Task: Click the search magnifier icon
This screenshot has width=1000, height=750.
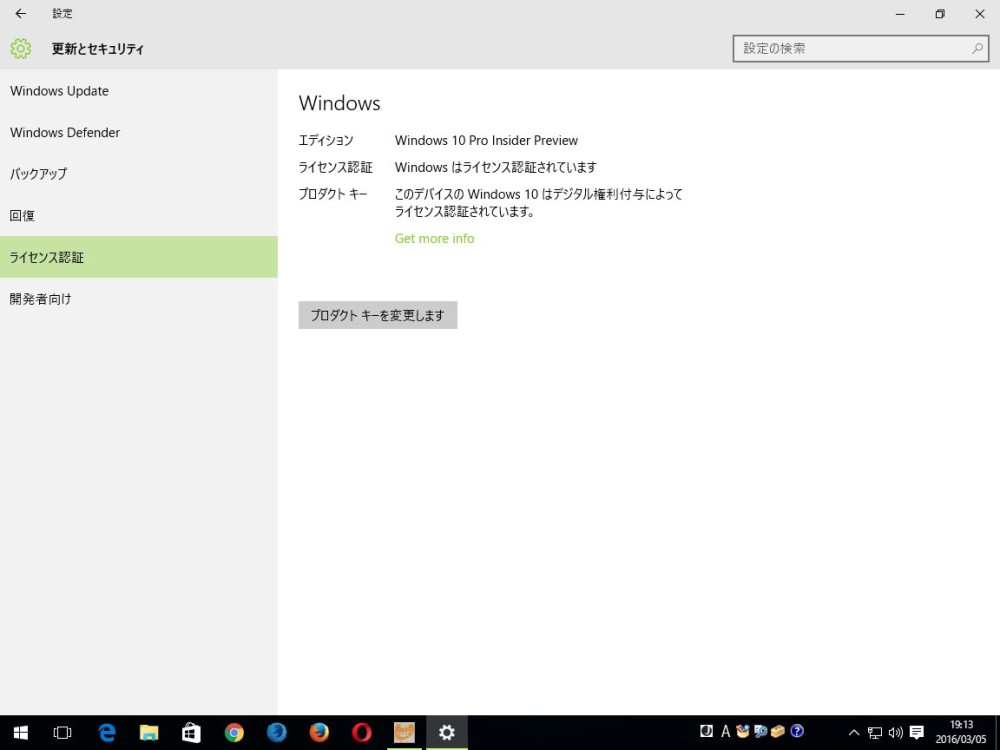Action: click(x=977, y=48)
